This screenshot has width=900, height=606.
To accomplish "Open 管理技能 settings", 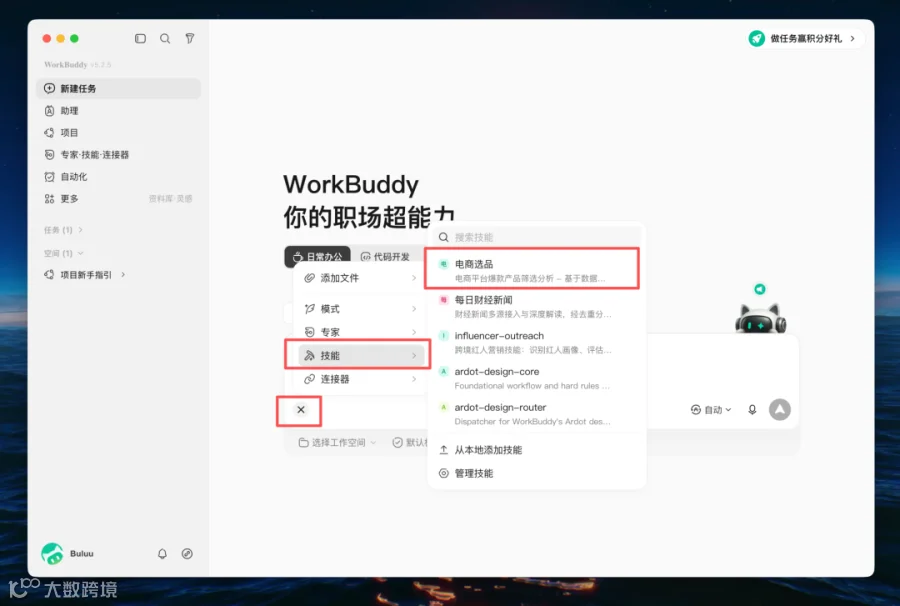I will pos(537,473).
